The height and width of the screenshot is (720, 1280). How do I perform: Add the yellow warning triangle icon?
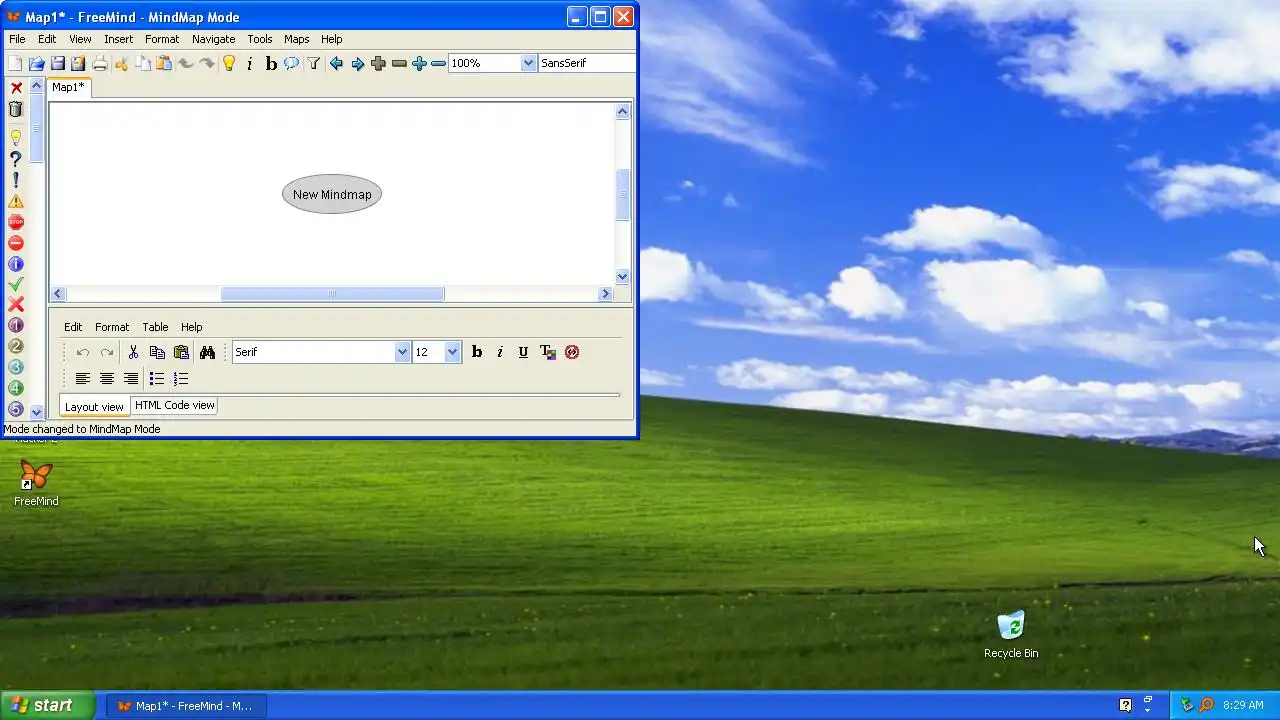[x=16, y=201]
